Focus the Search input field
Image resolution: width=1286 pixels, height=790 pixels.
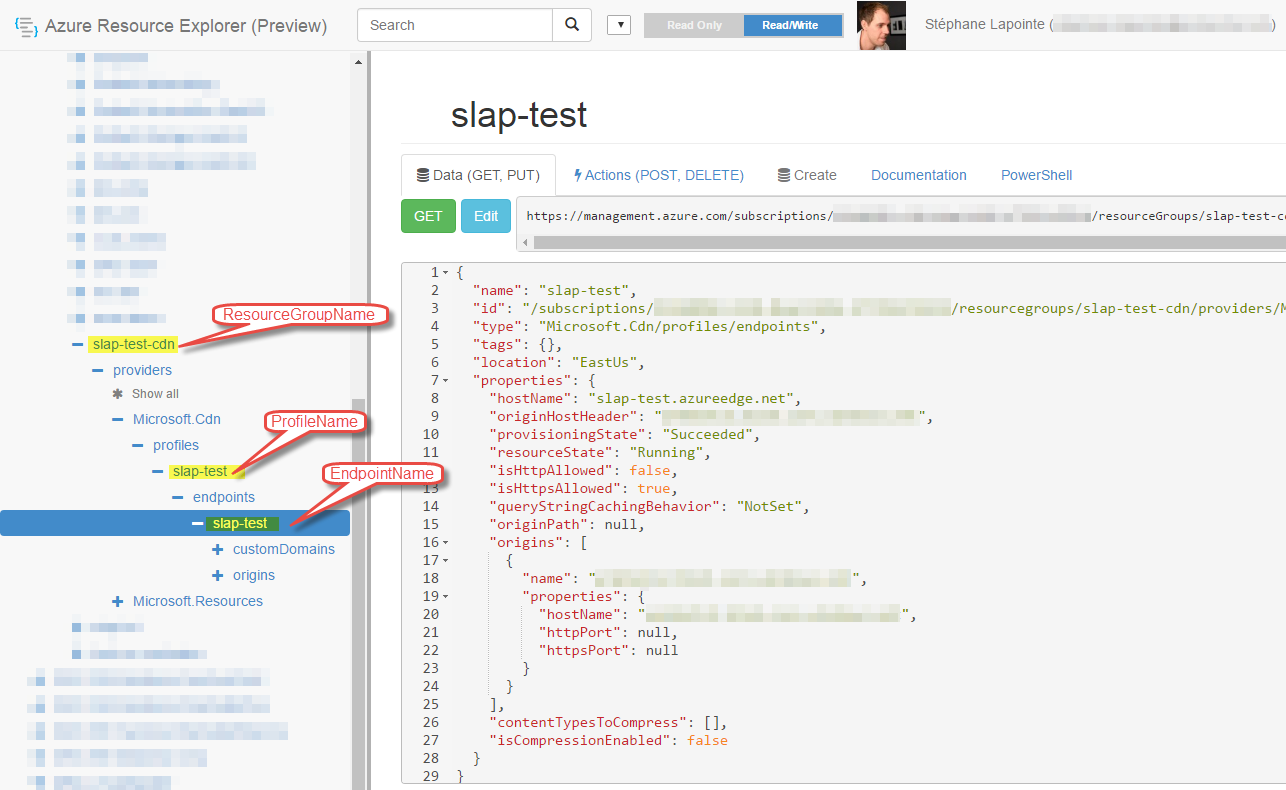pos(455,25)
